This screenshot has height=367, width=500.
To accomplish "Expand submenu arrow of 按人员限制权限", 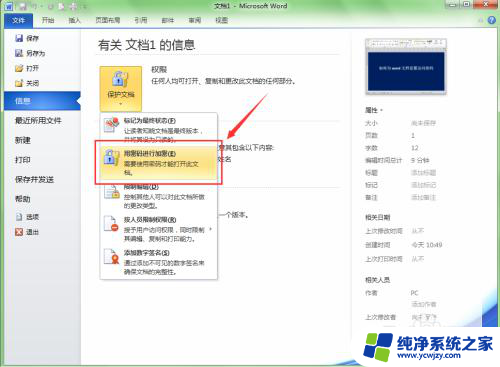I will pyautogui.click(x=210, y=229).
